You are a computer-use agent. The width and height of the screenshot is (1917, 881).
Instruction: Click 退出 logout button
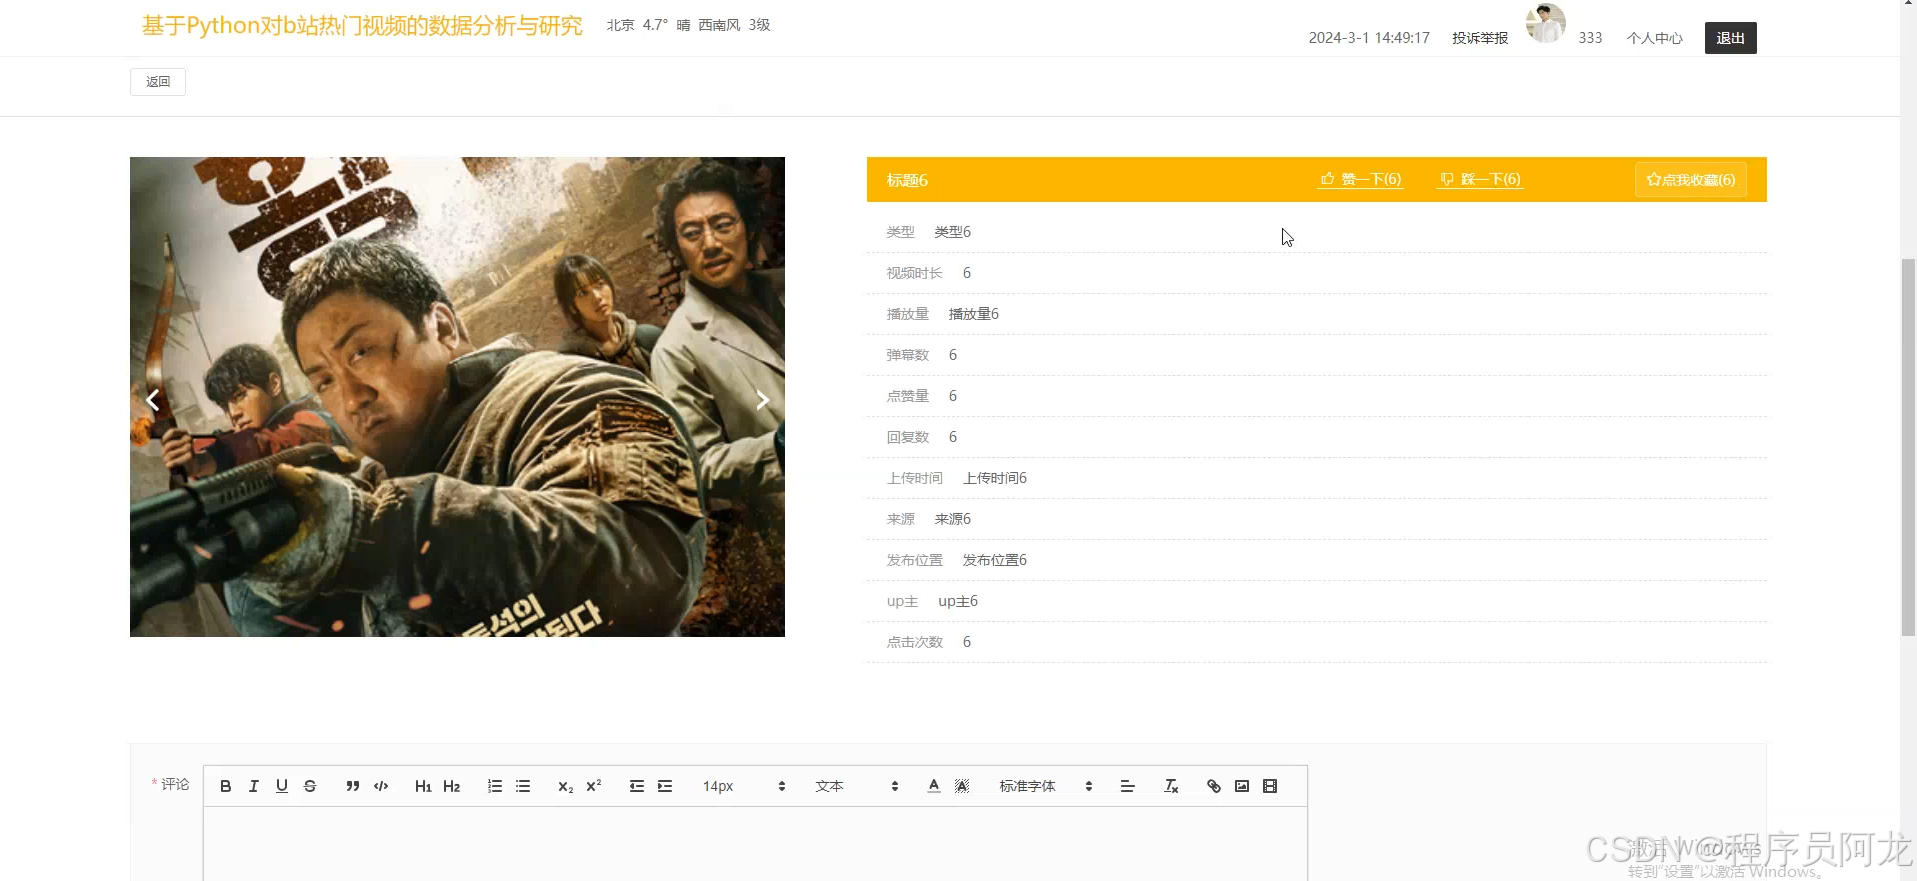point(1731,38)
